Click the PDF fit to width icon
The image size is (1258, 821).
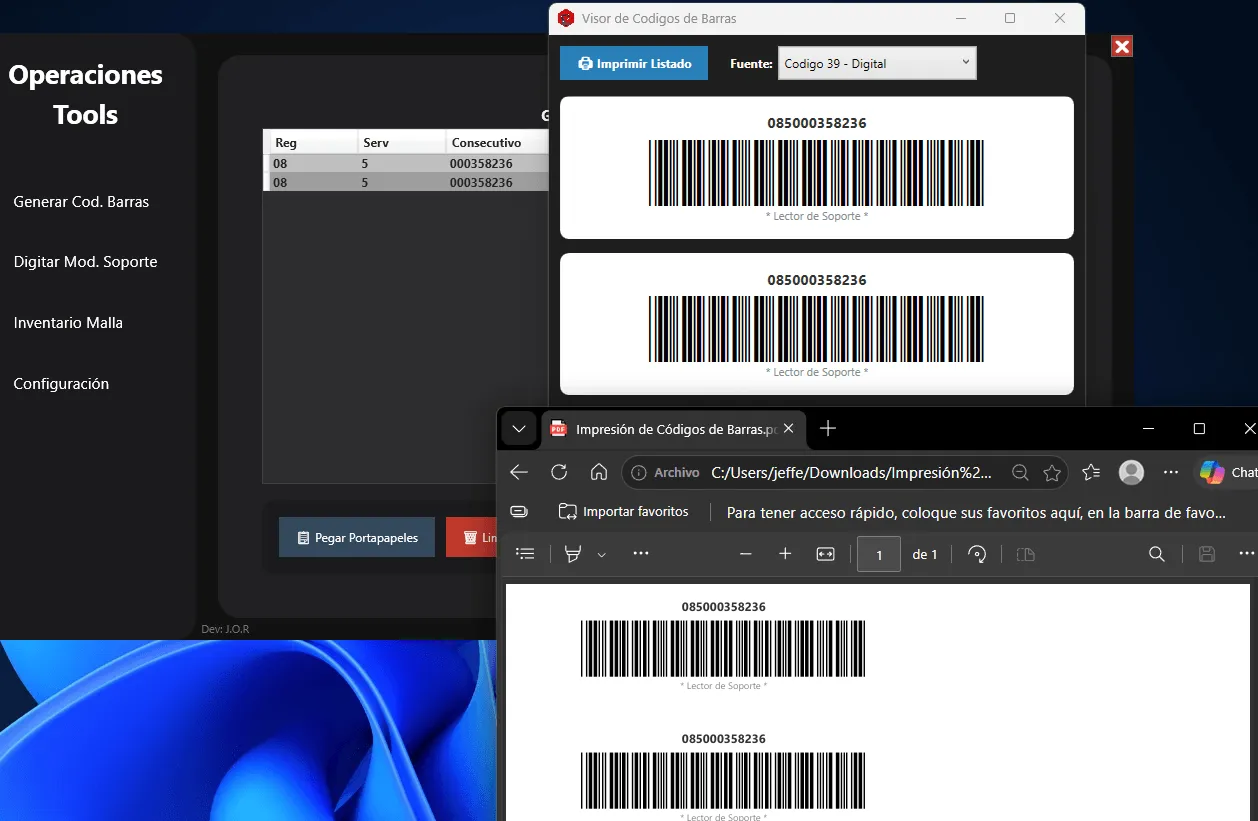point(825,553)
